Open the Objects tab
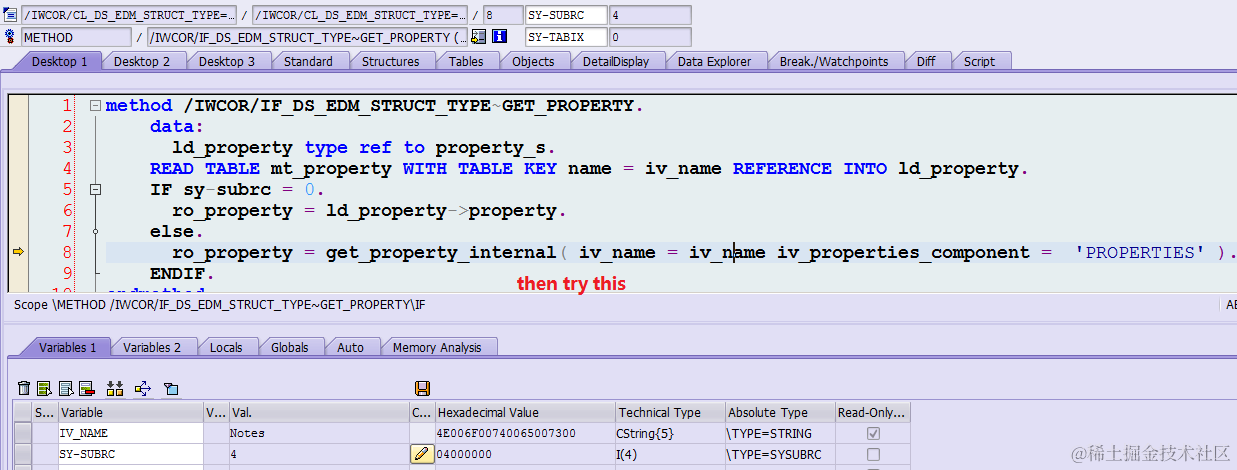Screen dimensions: 1237x470 click(533, 61)
